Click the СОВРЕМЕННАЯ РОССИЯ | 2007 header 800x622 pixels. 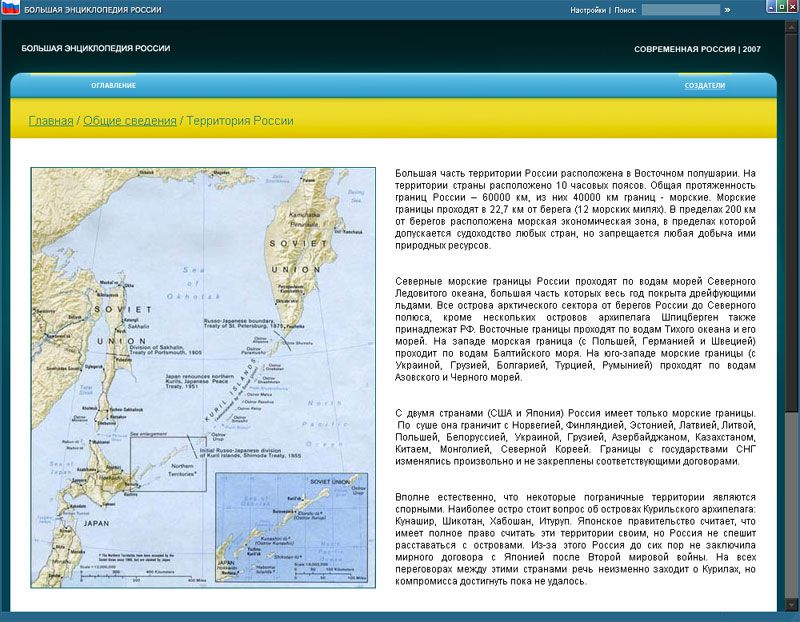pos(697,49)
